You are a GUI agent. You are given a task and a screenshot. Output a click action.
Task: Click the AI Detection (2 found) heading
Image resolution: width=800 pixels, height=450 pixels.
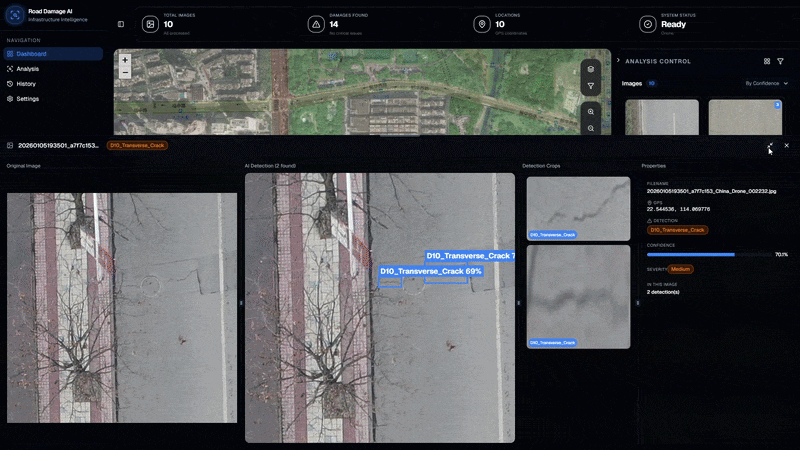pyautogui.click(x=270, y=166)
